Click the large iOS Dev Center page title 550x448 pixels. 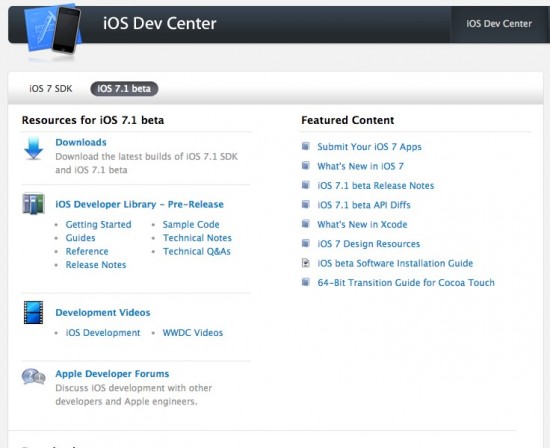point(160,24)
